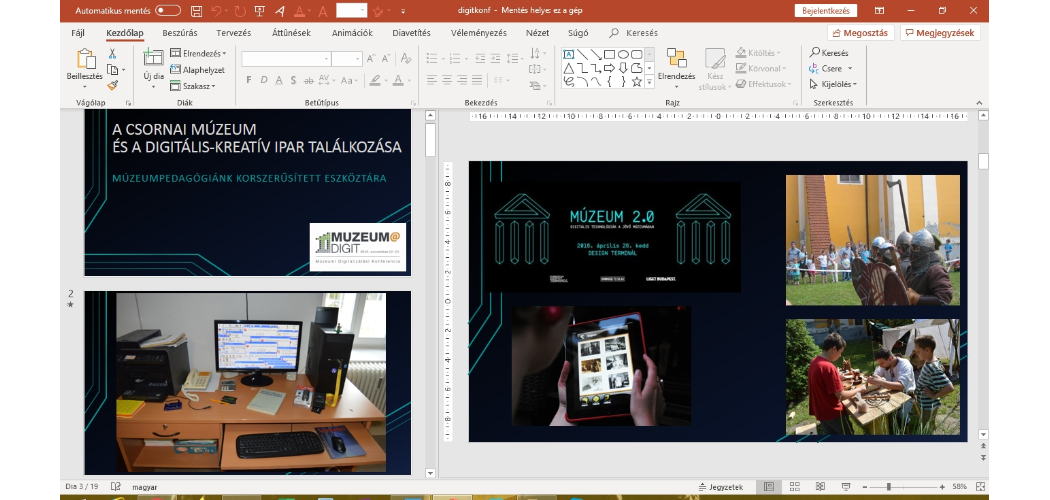Viewport: 1050px width, 500px height.
Task: Click the Elrendezés arrange icon in Rajz group
Action: pos(676,62)
